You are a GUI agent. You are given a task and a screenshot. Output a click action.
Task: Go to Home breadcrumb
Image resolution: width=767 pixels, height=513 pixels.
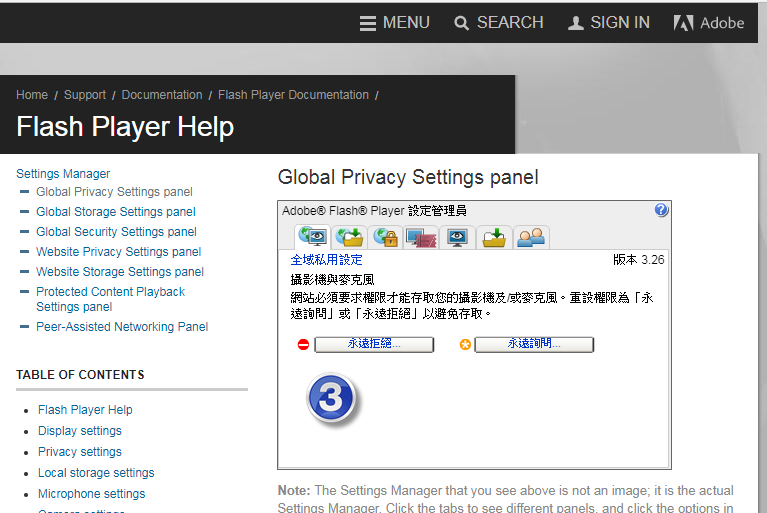[x=32, y=95]
